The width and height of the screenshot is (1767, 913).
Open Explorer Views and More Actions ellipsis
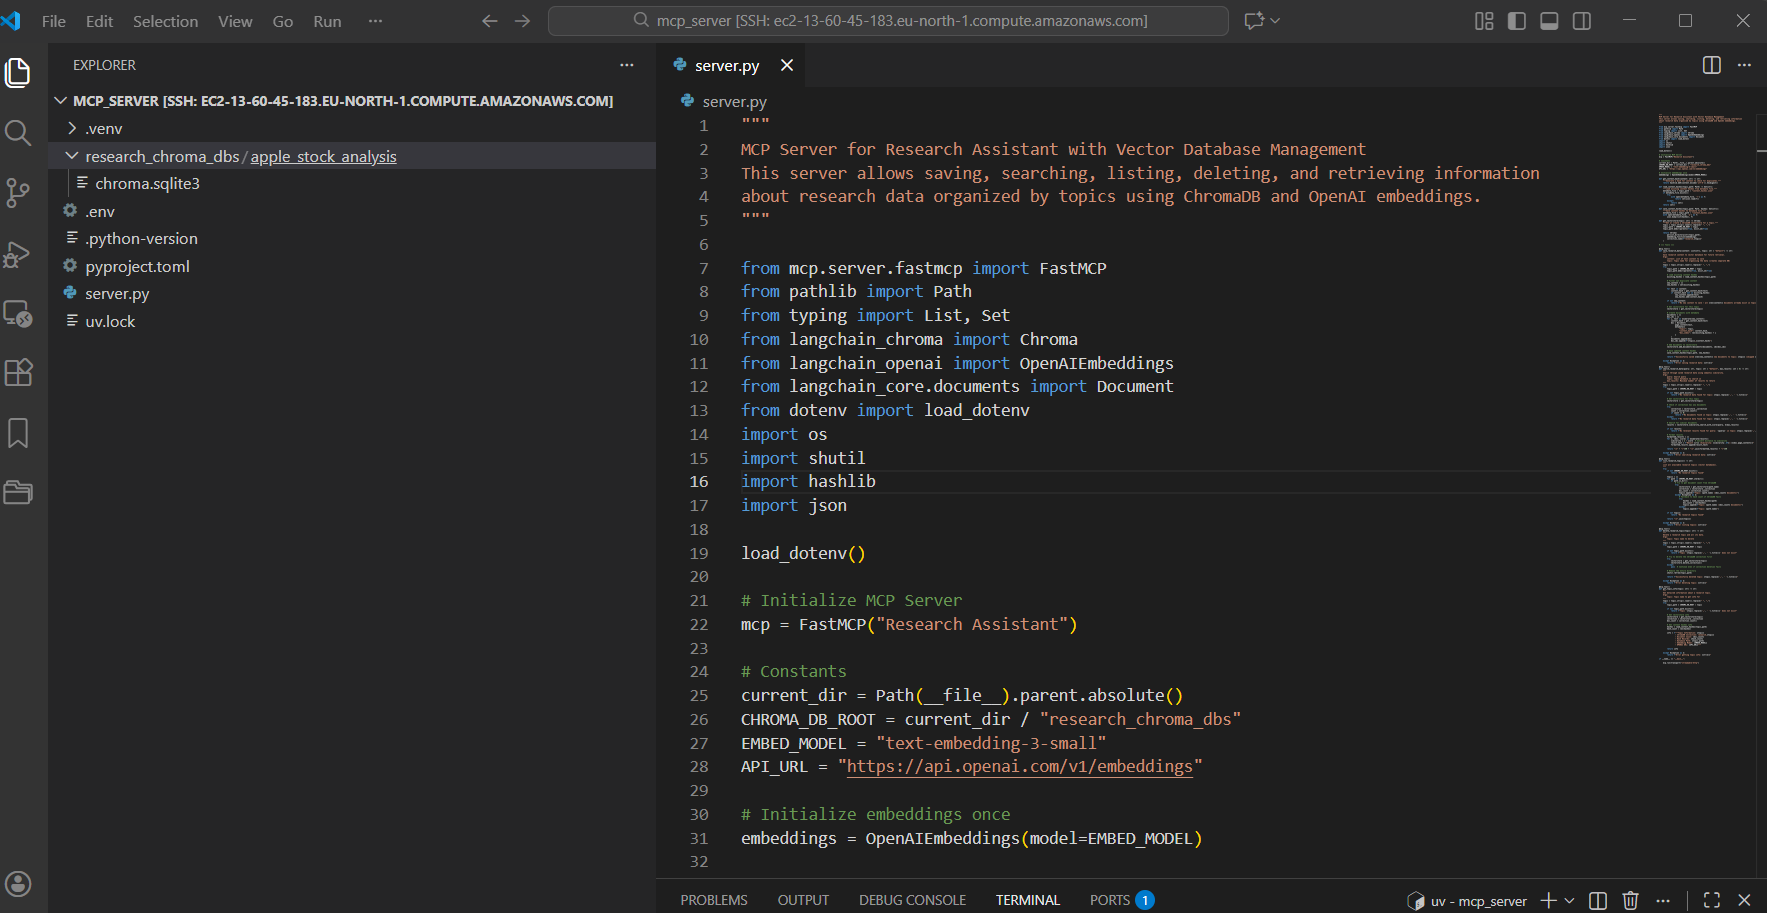click(627, 65)
